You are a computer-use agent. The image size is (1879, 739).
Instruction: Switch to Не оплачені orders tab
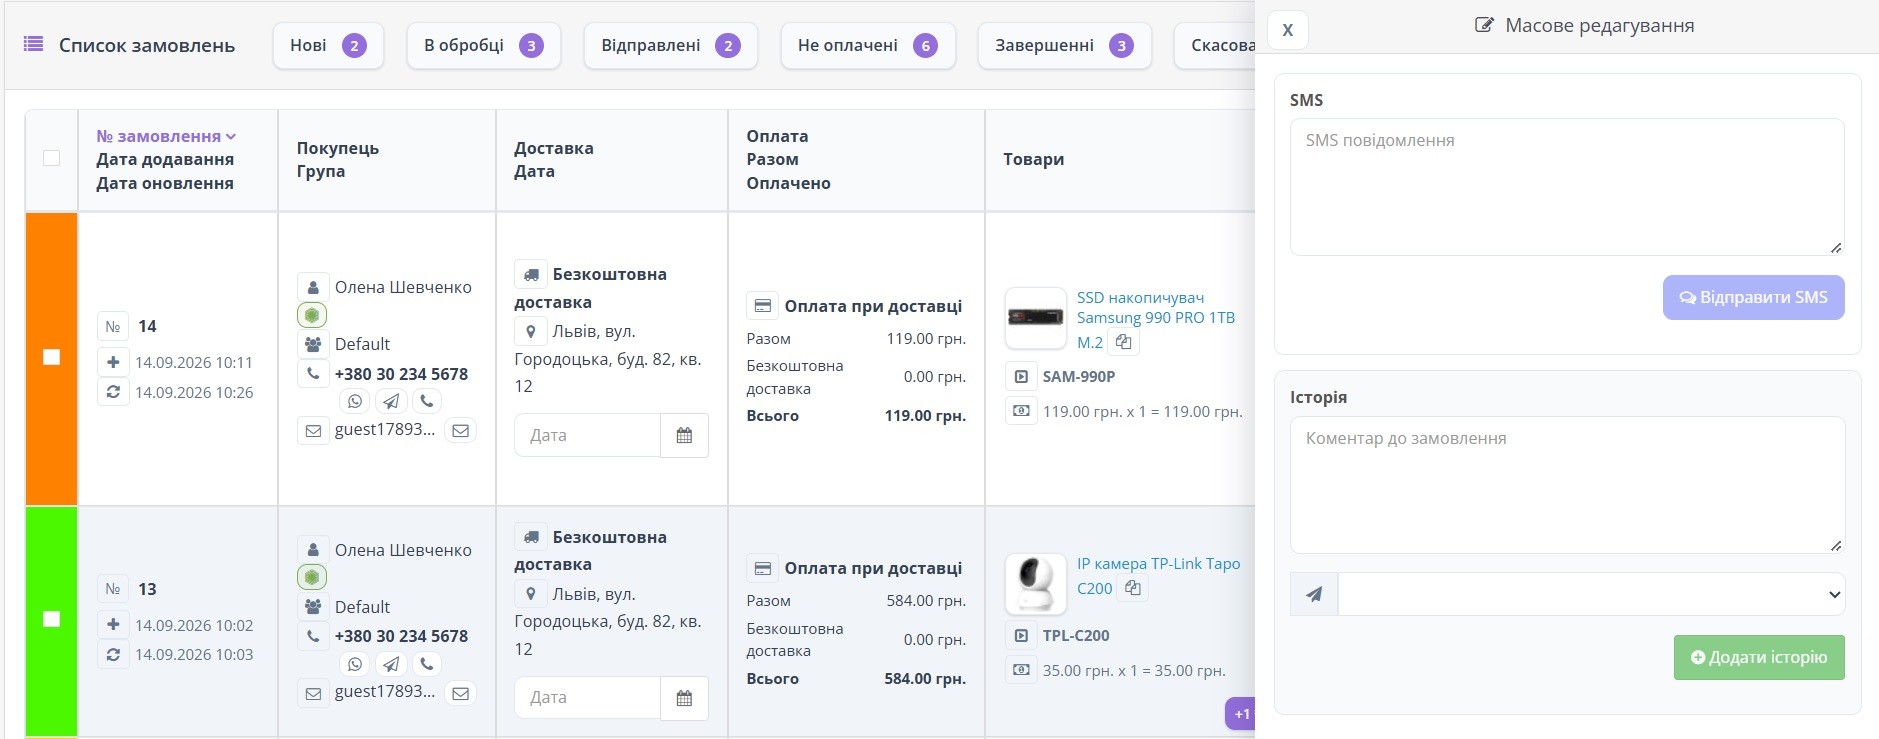click(867, 45)
